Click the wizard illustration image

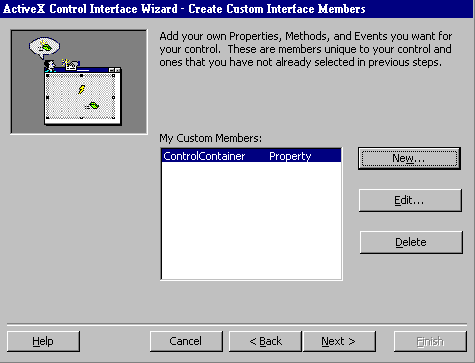(79, 82)
